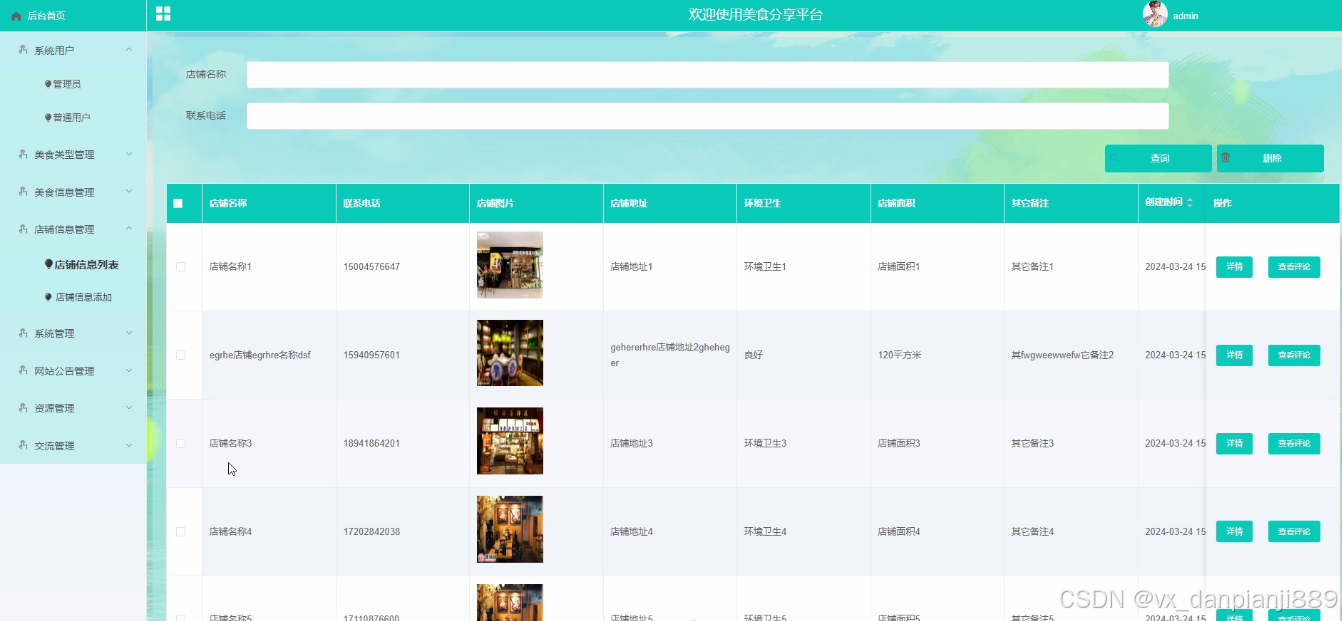Image resolution: width=1342 pixels, height=621 pixels.
Task: Click the icon beside 美食信息管理
Action: [23, 191]
